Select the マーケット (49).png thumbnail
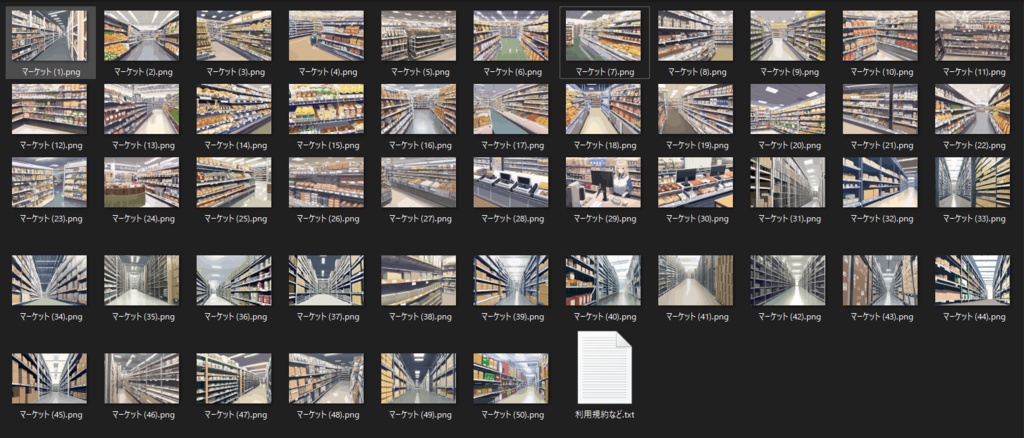This screenshot has height=438, width=1024. [419, 378]
